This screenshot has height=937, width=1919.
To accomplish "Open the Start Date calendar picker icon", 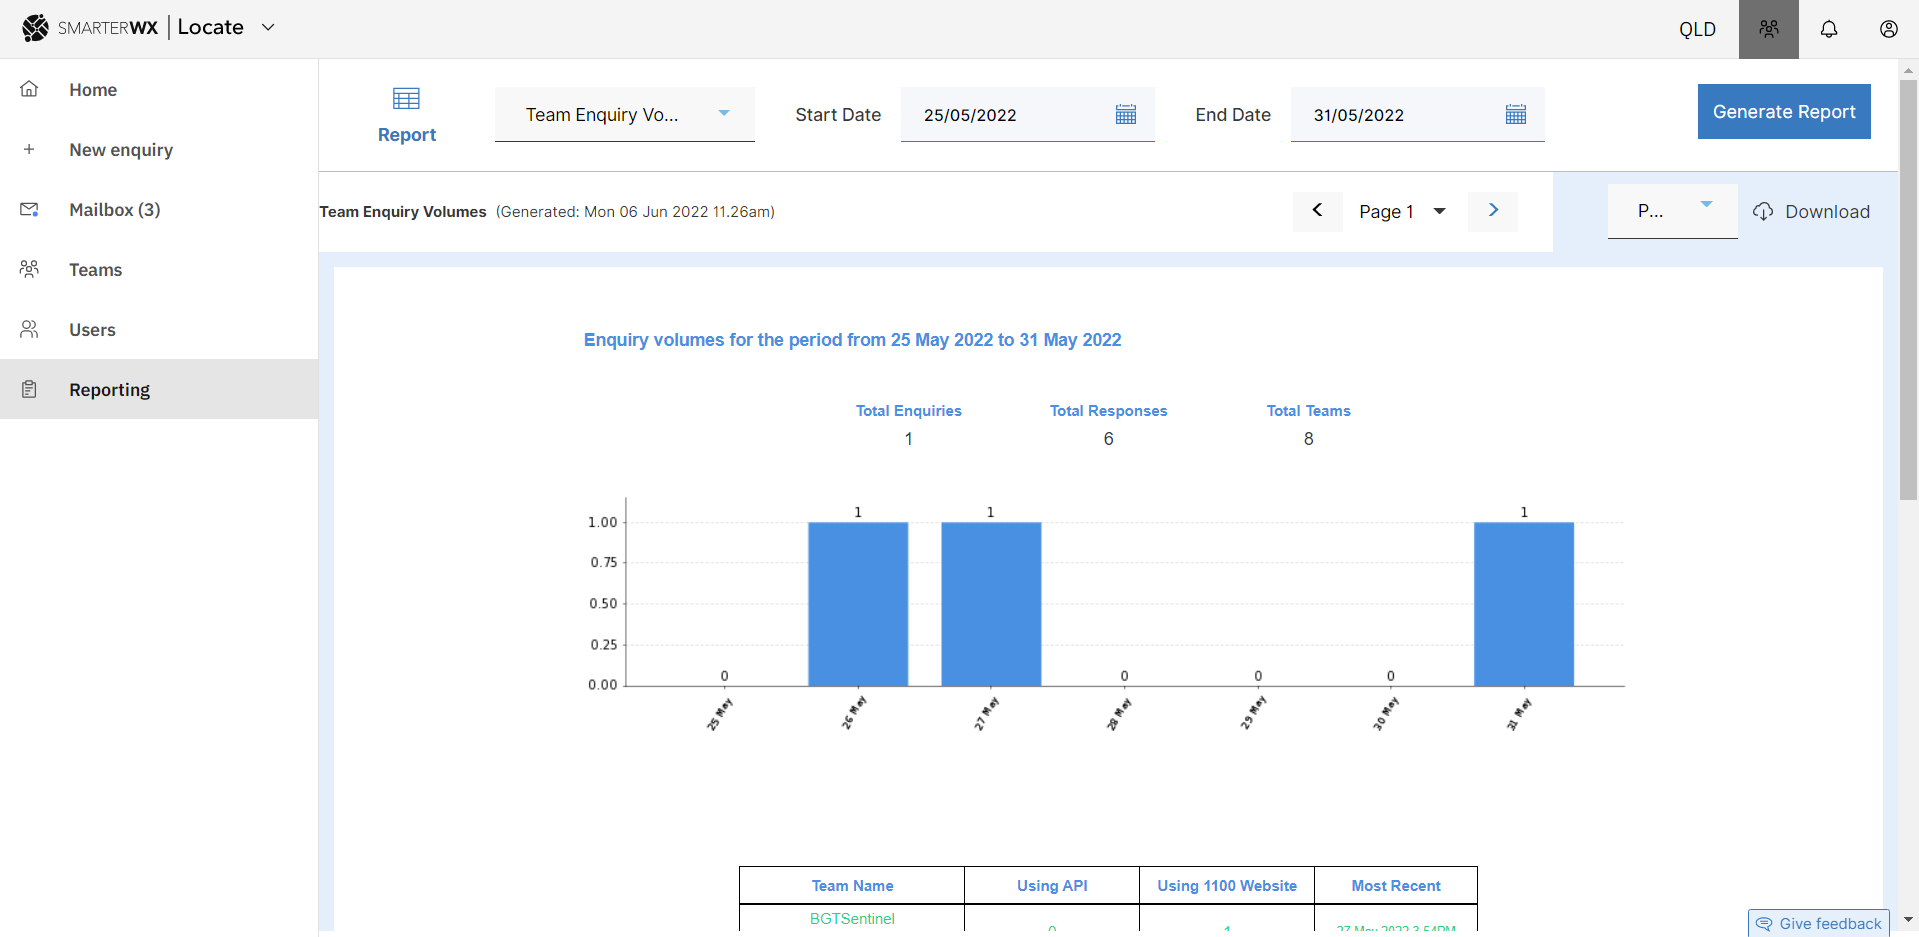I will (1126, 114).
